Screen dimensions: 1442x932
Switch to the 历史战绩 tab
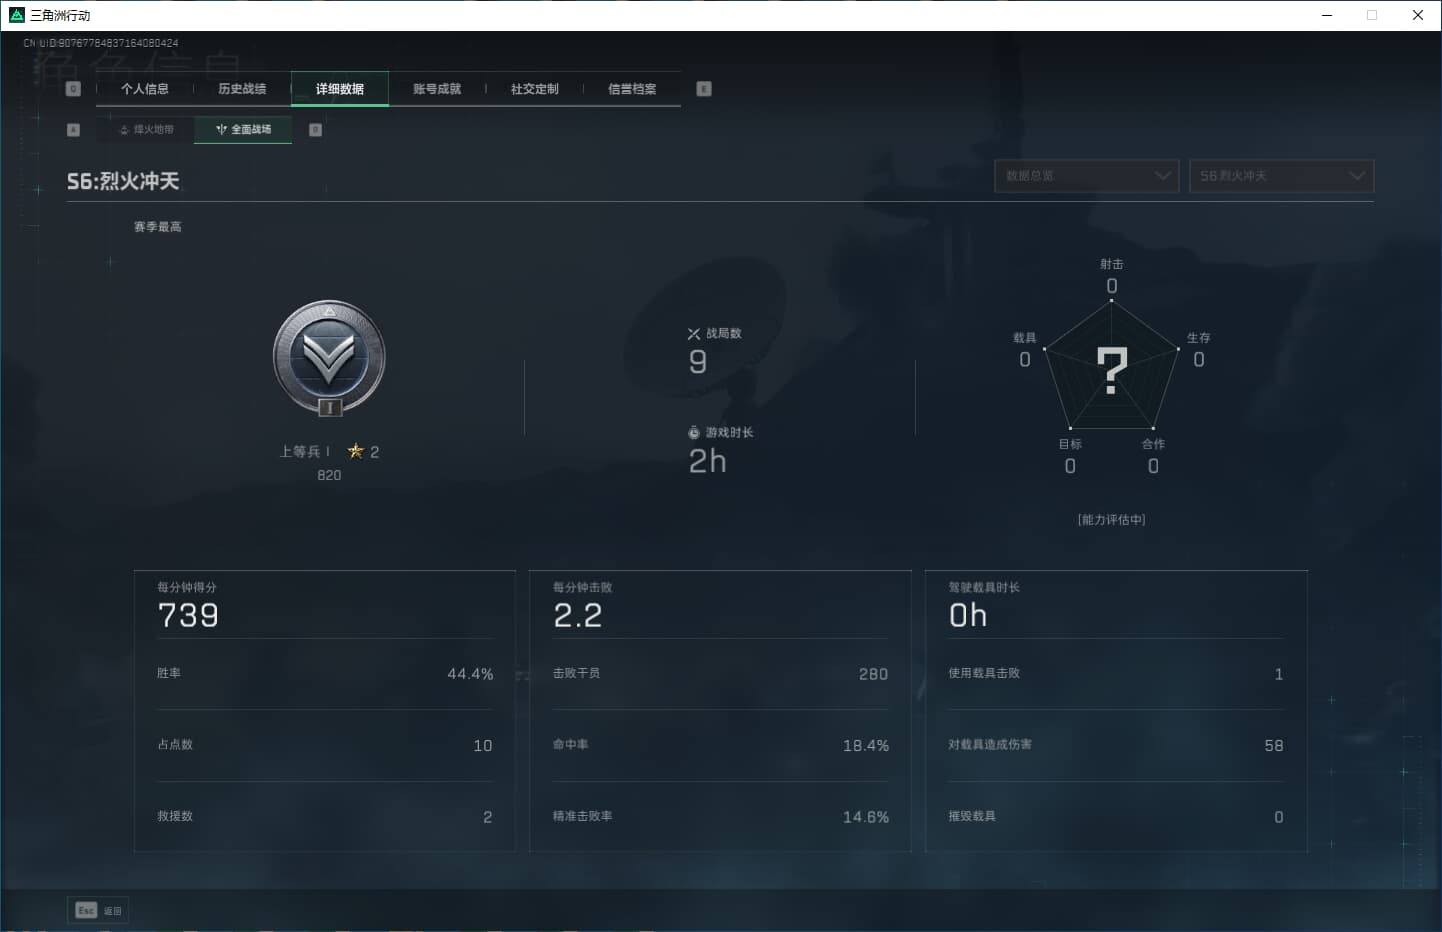(x=242, y=89)
